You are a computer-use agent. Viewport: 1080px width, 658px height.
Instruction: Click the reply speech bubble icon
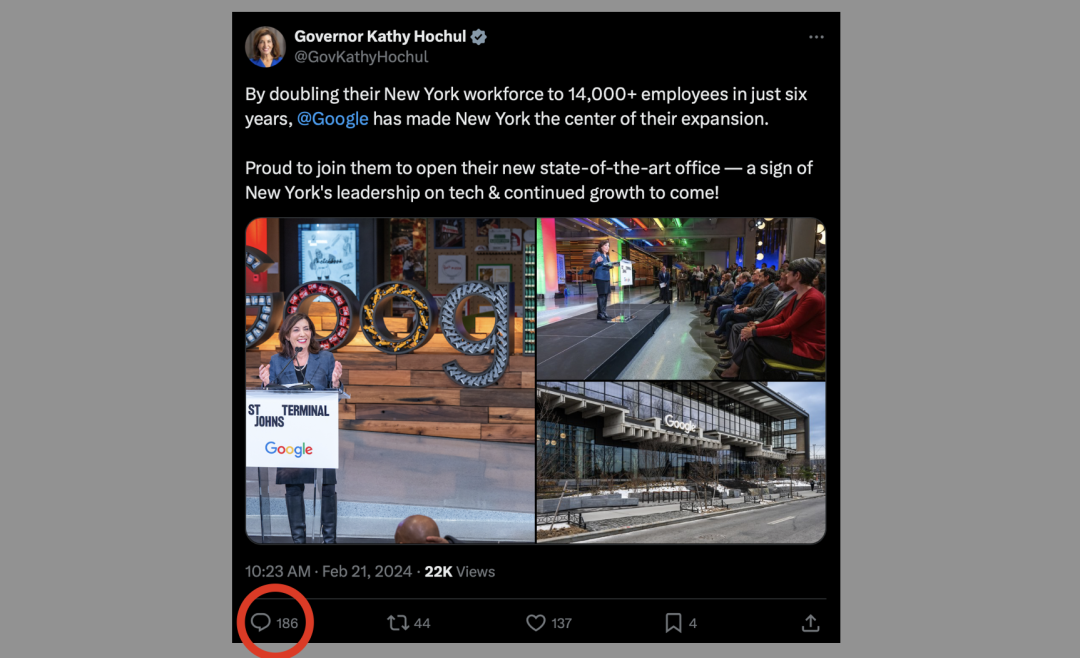(x=260, y=623)
